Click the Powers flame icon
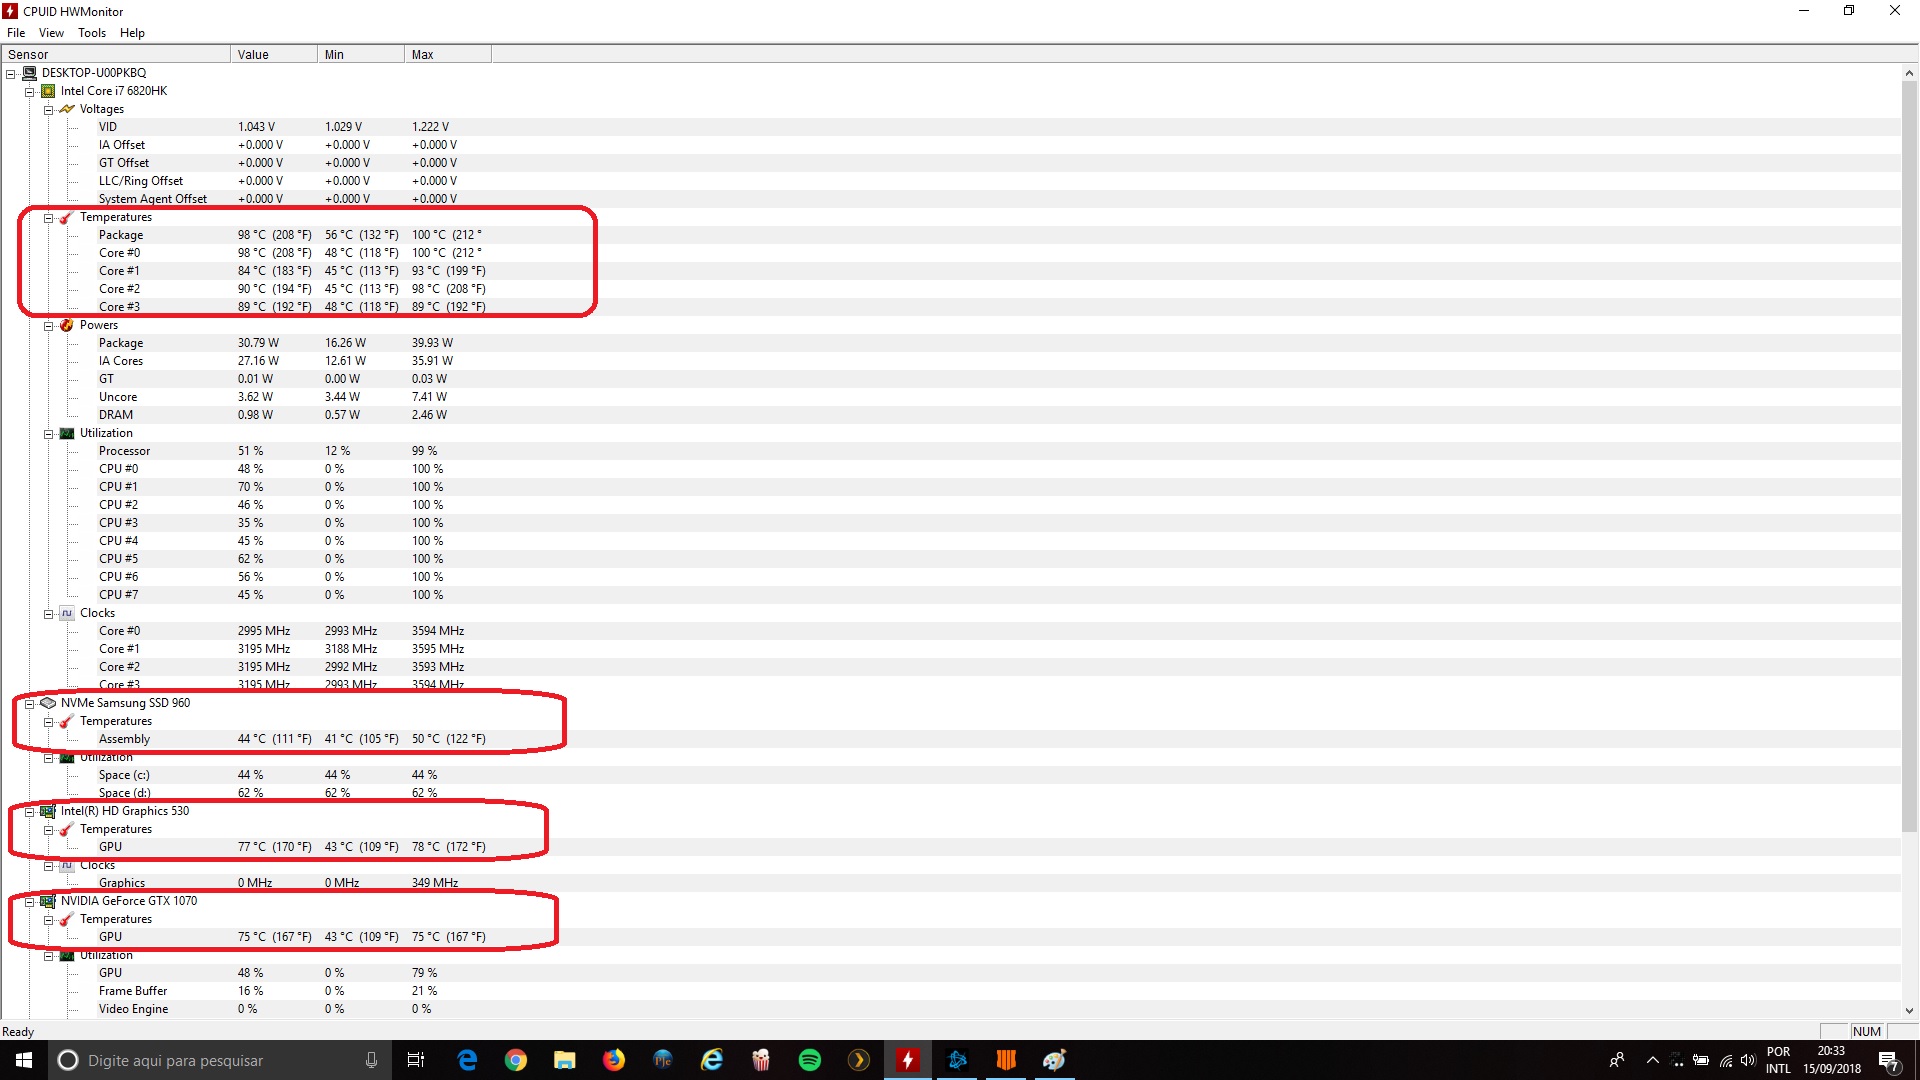 67,325
